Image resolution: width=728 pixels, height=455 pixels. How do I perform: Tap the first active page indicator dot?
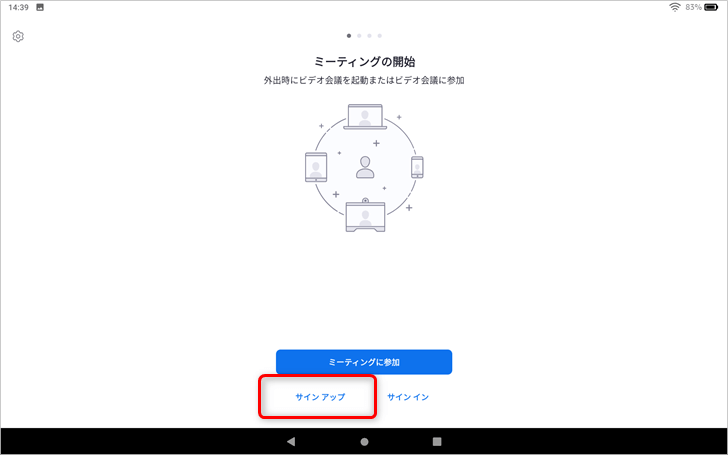349,35
